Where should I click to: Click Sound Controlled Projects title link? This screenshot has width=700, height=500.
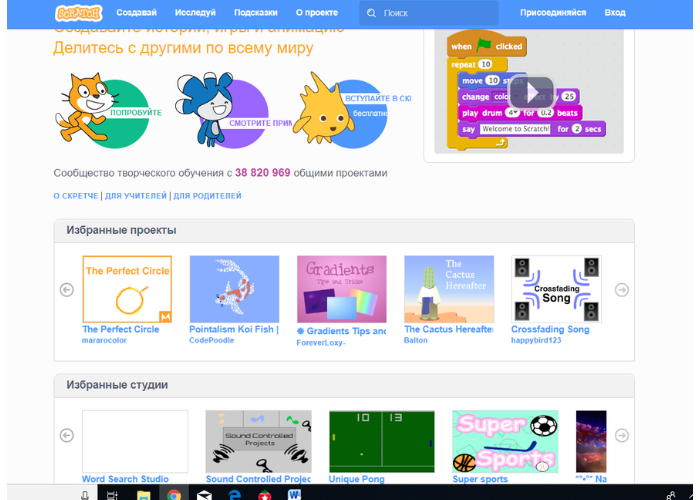click(x=258, y=479)
